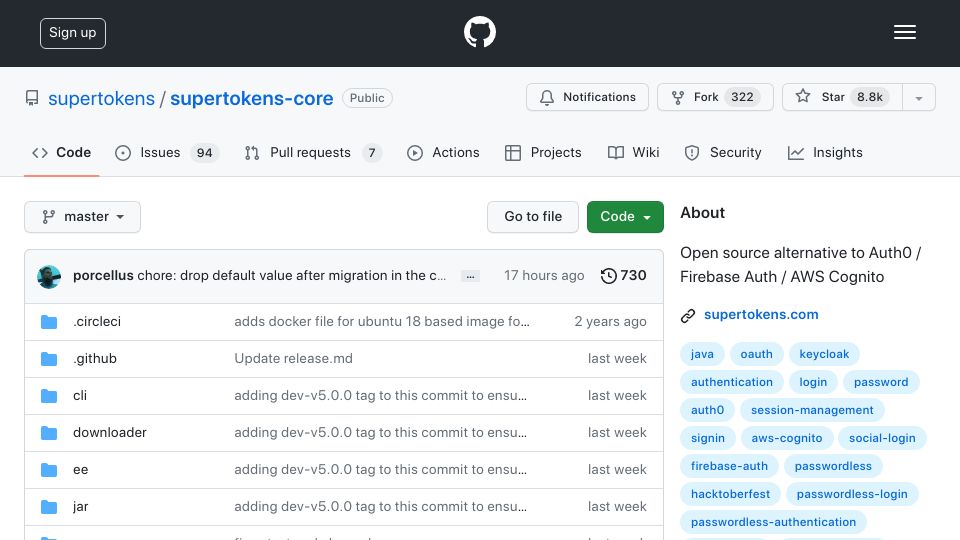
Task: Click the passwordless-login topic tag
Action: [852, 494]
